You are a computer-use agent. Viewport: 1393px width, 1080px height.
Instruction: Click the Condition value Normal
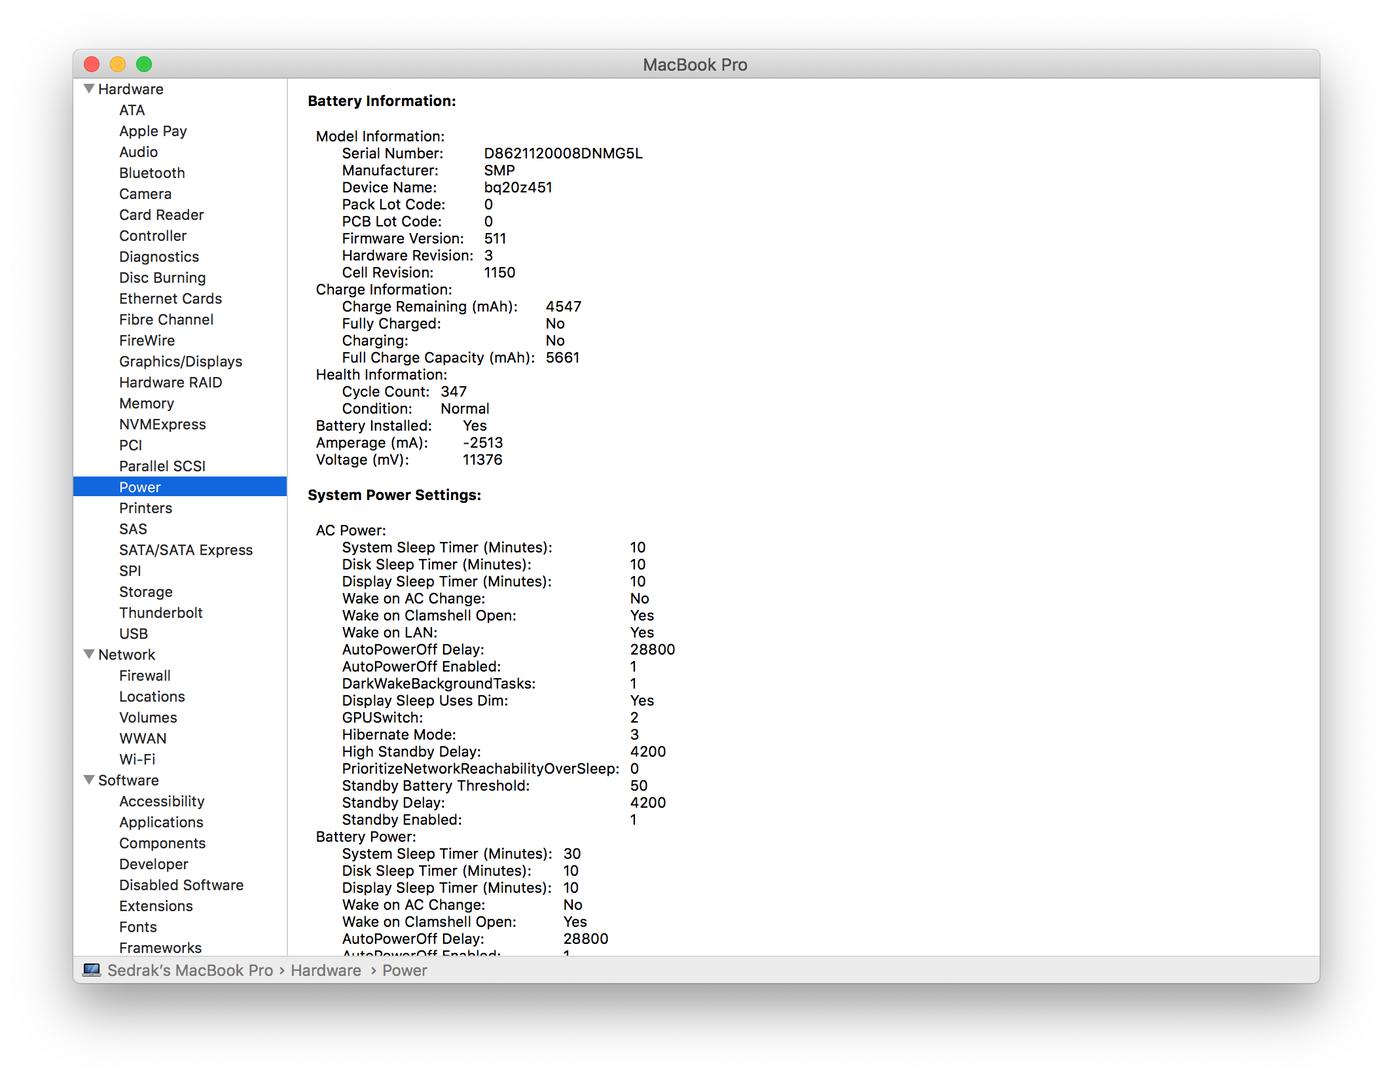coord(465,409)
